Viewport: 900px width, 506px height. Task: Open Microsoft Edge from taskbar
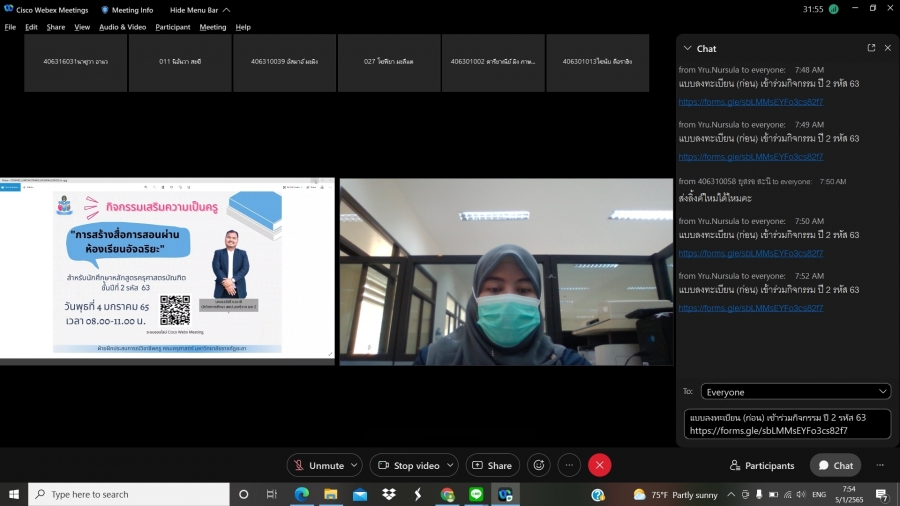click(301, 494)
